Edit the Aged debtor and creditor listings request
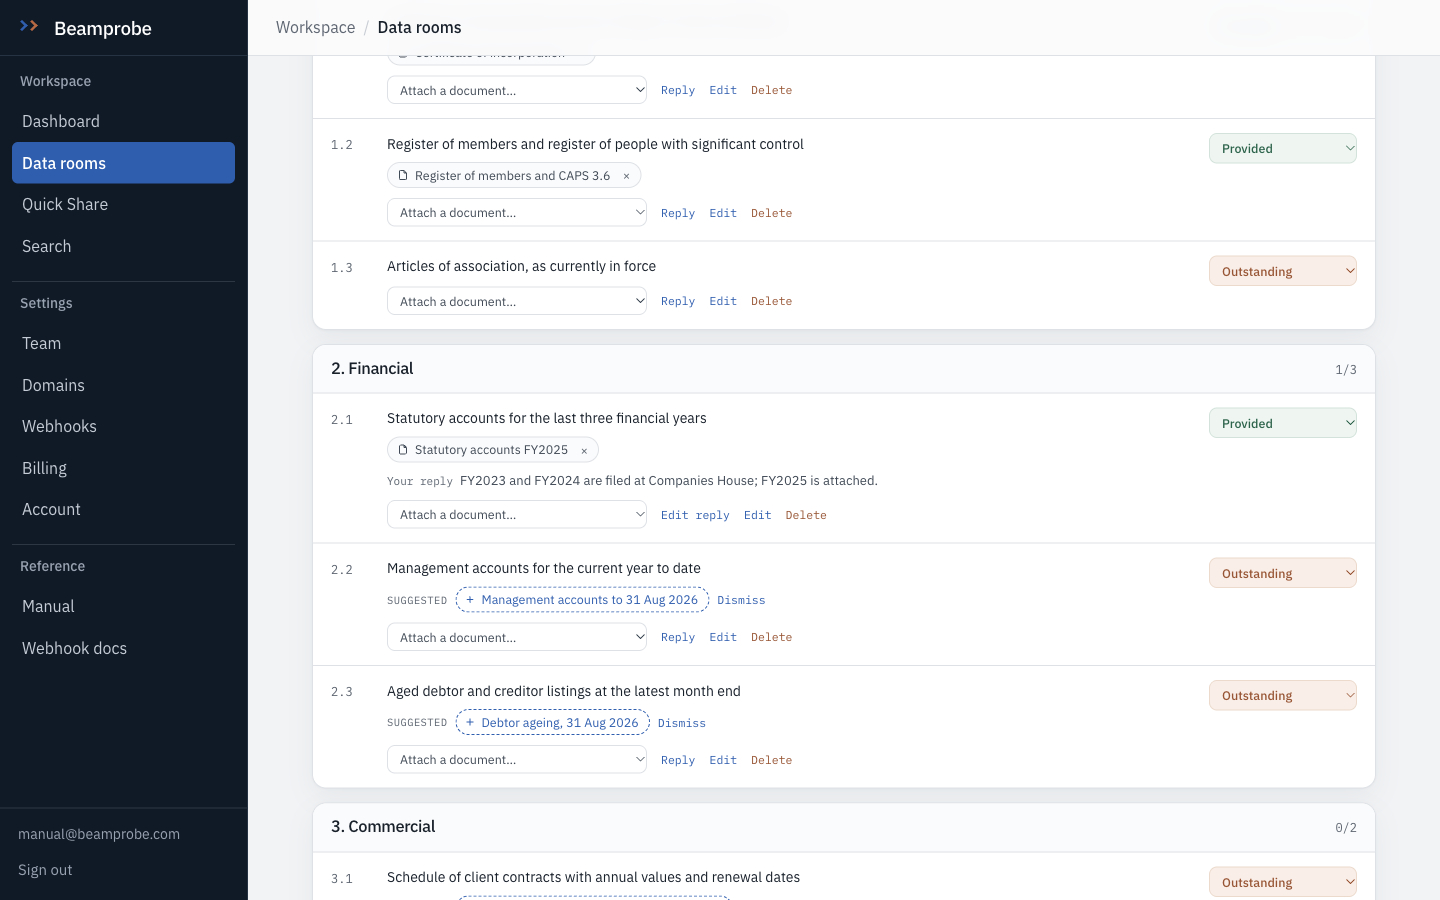This screenshot has height=900, width=1440. (723, 760)
